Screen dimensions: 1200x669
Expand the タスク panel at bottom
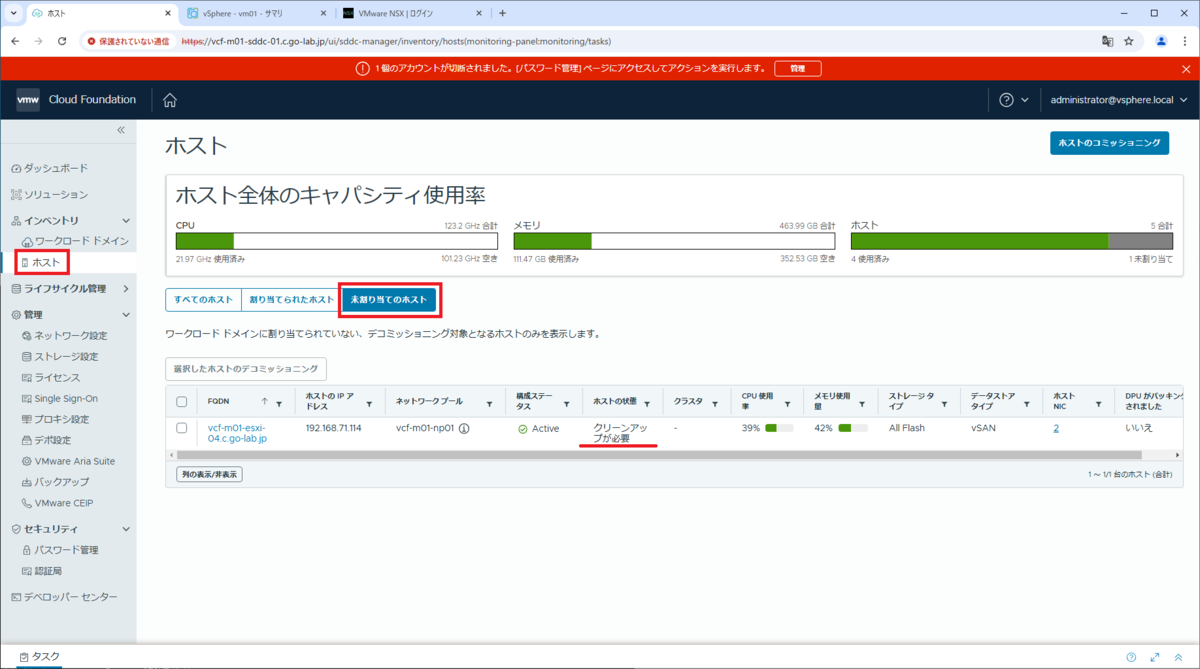coord(40,657)
